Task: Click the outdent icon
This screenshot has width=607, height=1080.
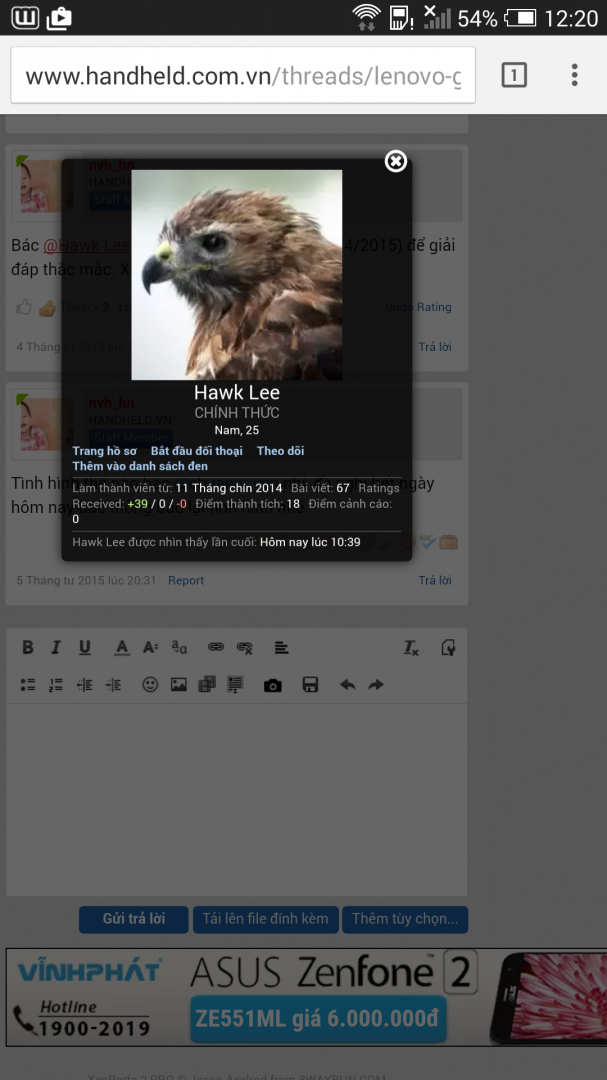Action: coord(84,684)
